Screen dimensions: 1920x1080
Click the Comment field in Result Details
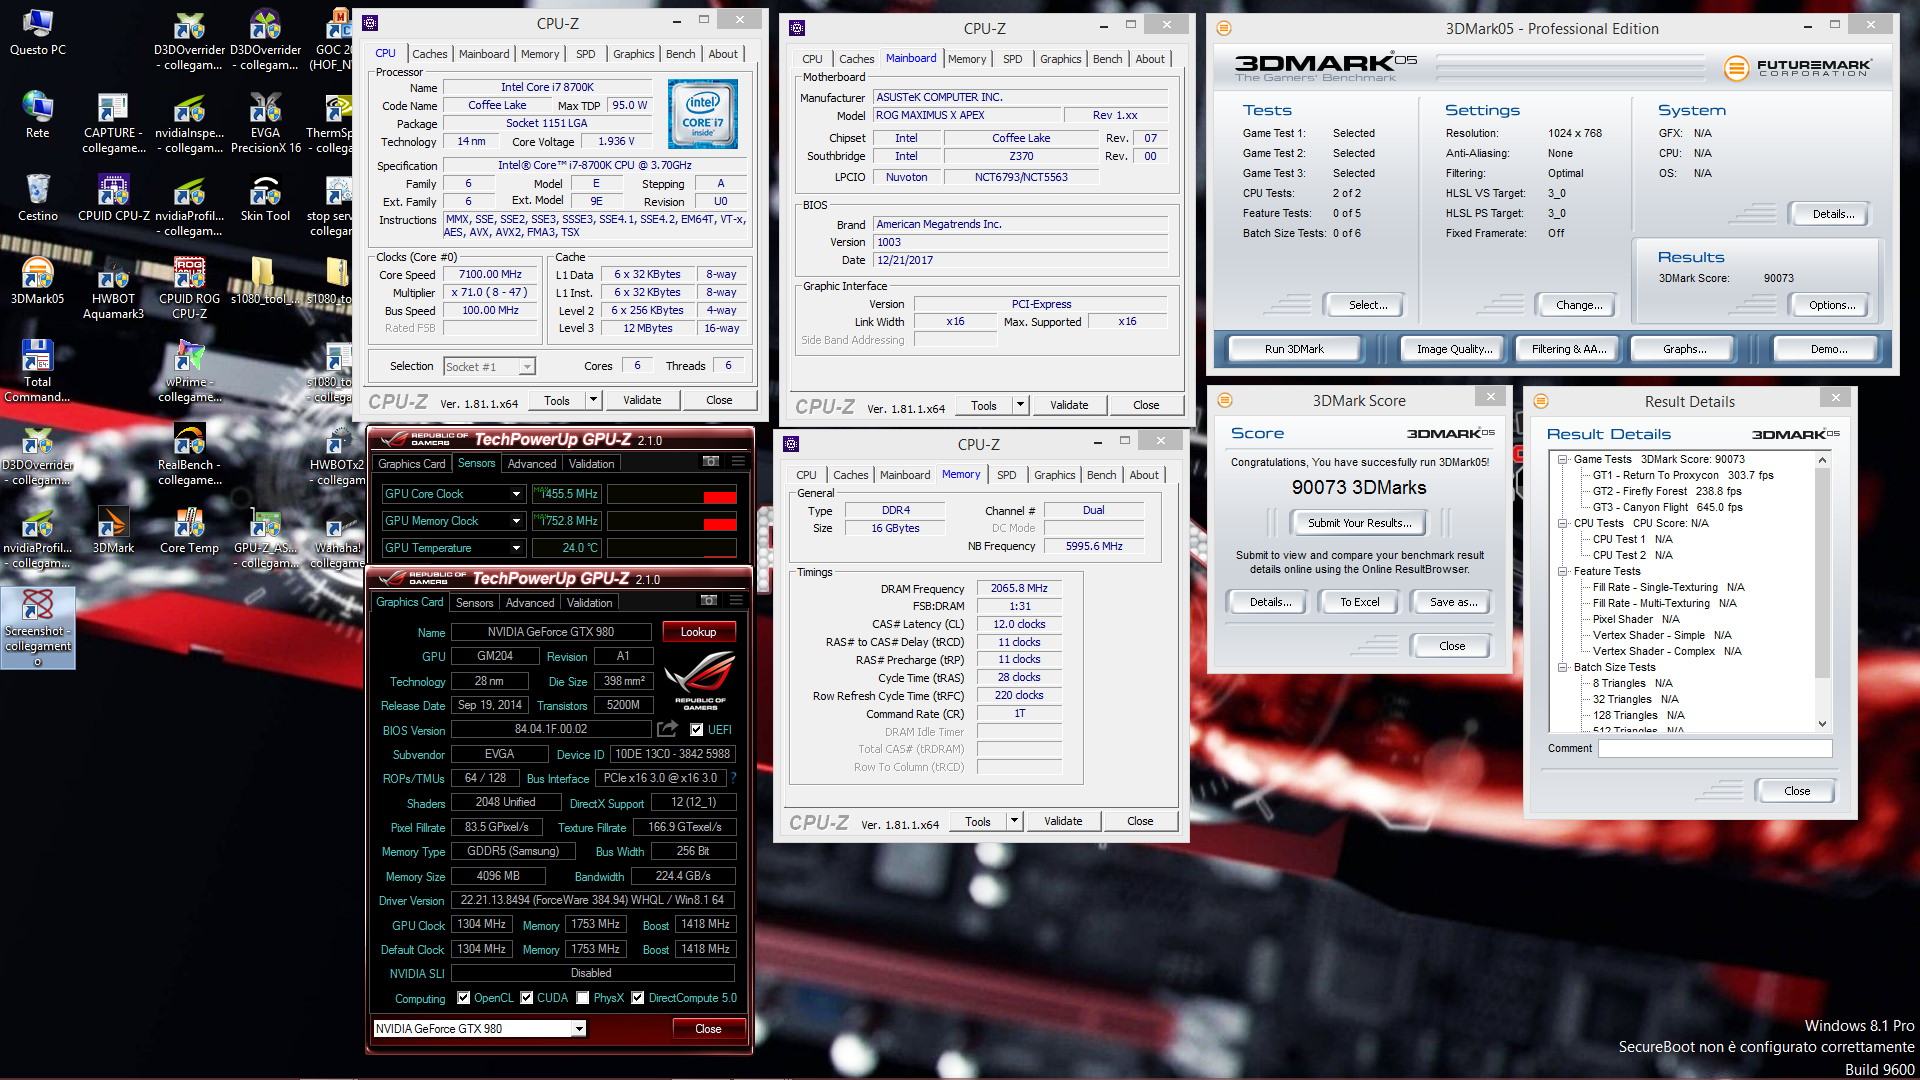click(x=1715, y=748)
